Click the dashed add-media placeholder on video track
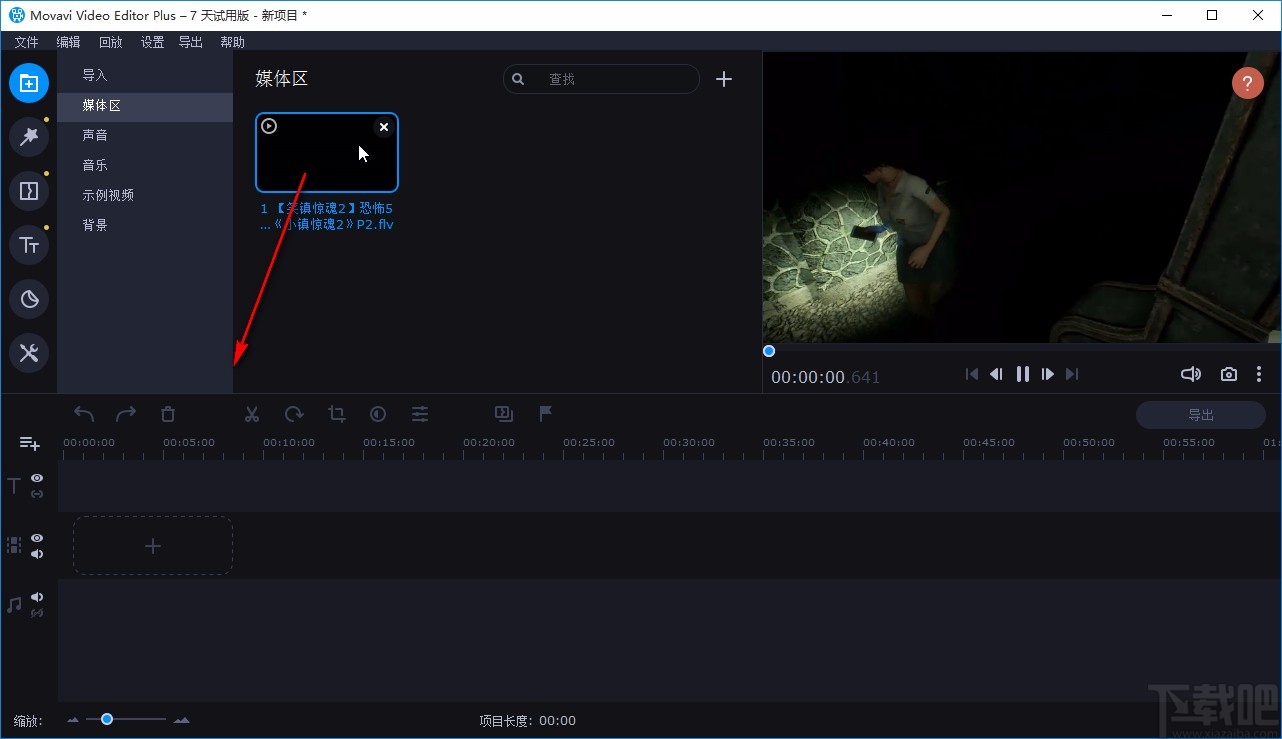The image size is (1282, 739). coord(153,546)
